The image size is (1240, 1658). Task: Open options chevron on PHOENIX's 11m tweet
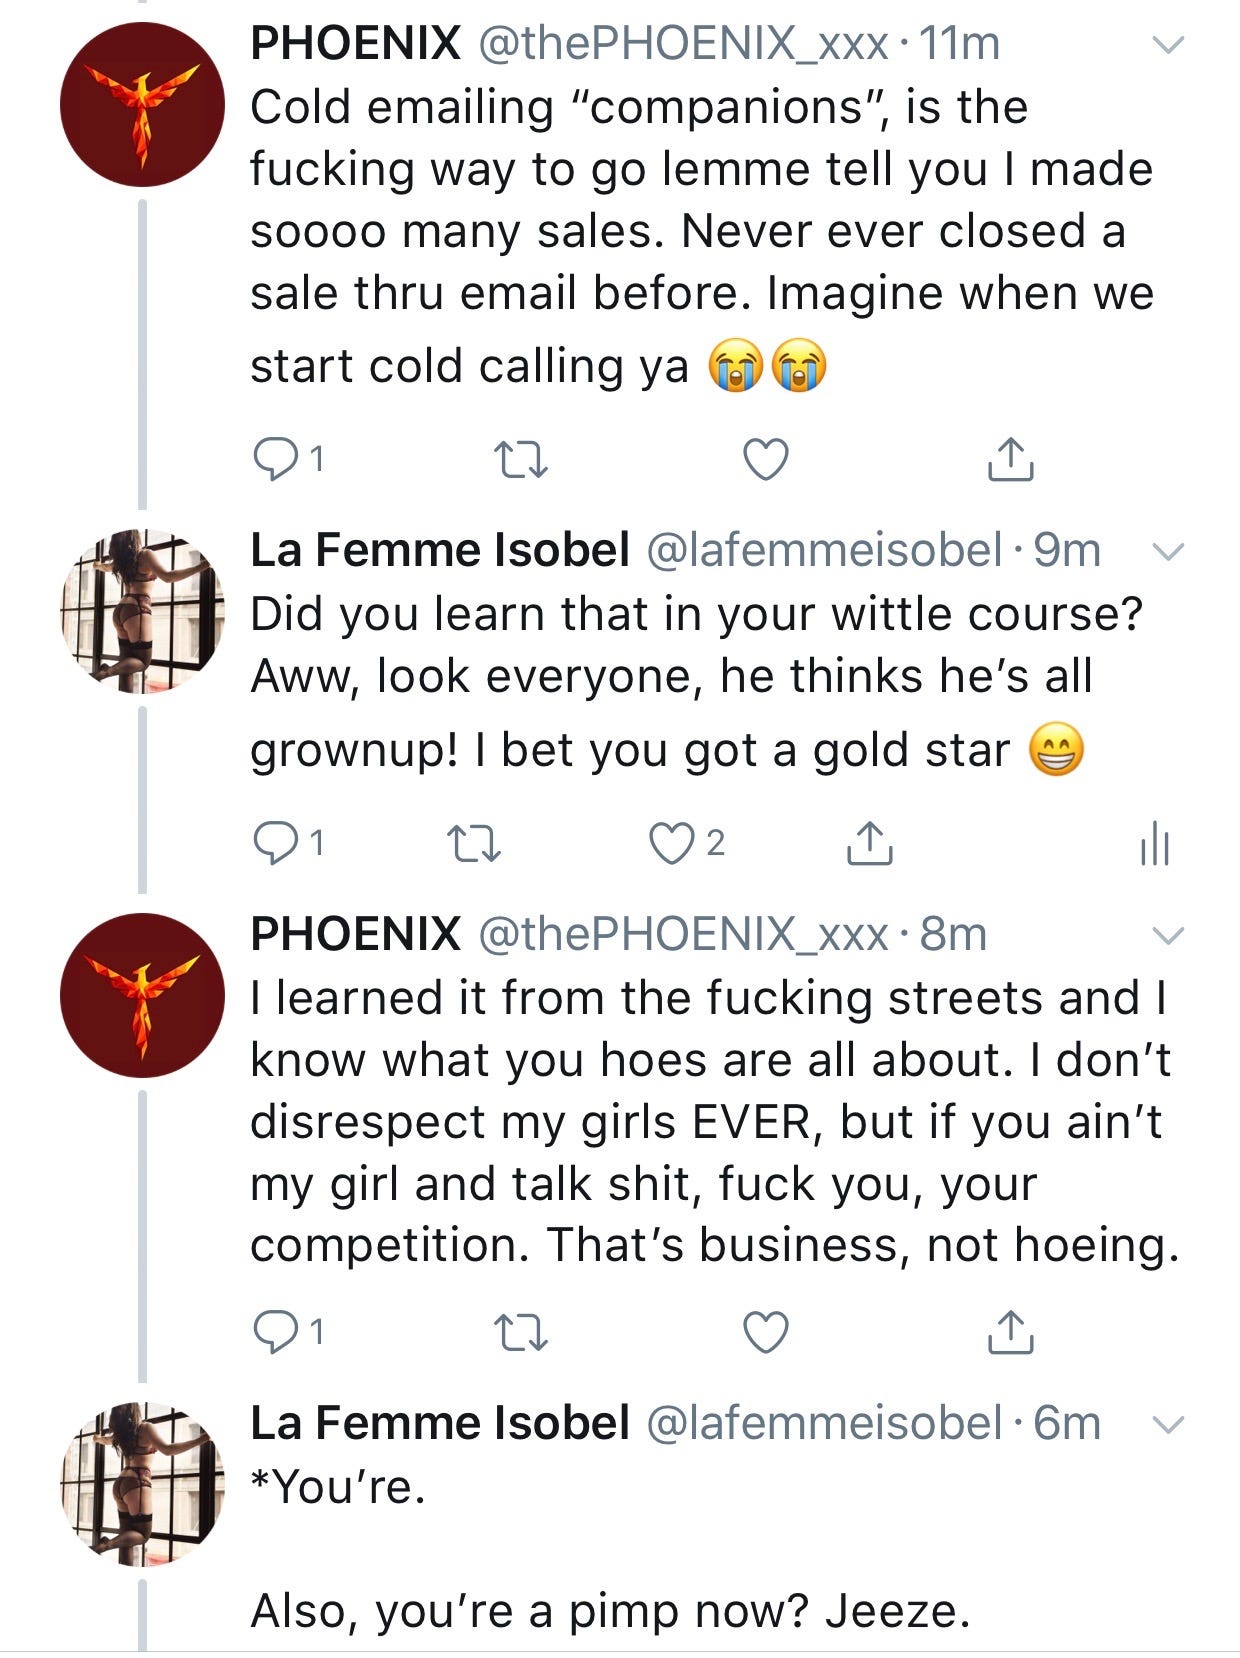click(1168, 45)
